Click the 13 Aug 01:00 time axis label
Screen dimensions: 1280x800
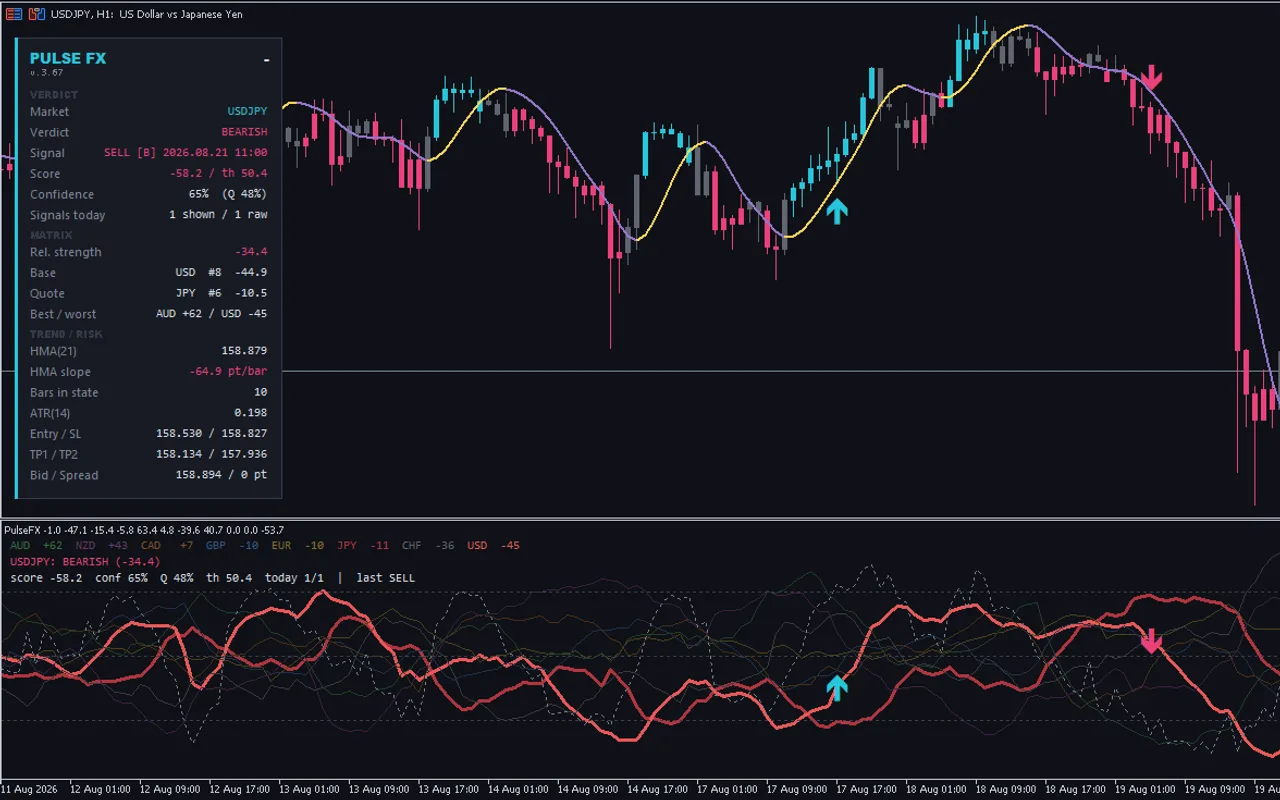[x=308, y=790]
